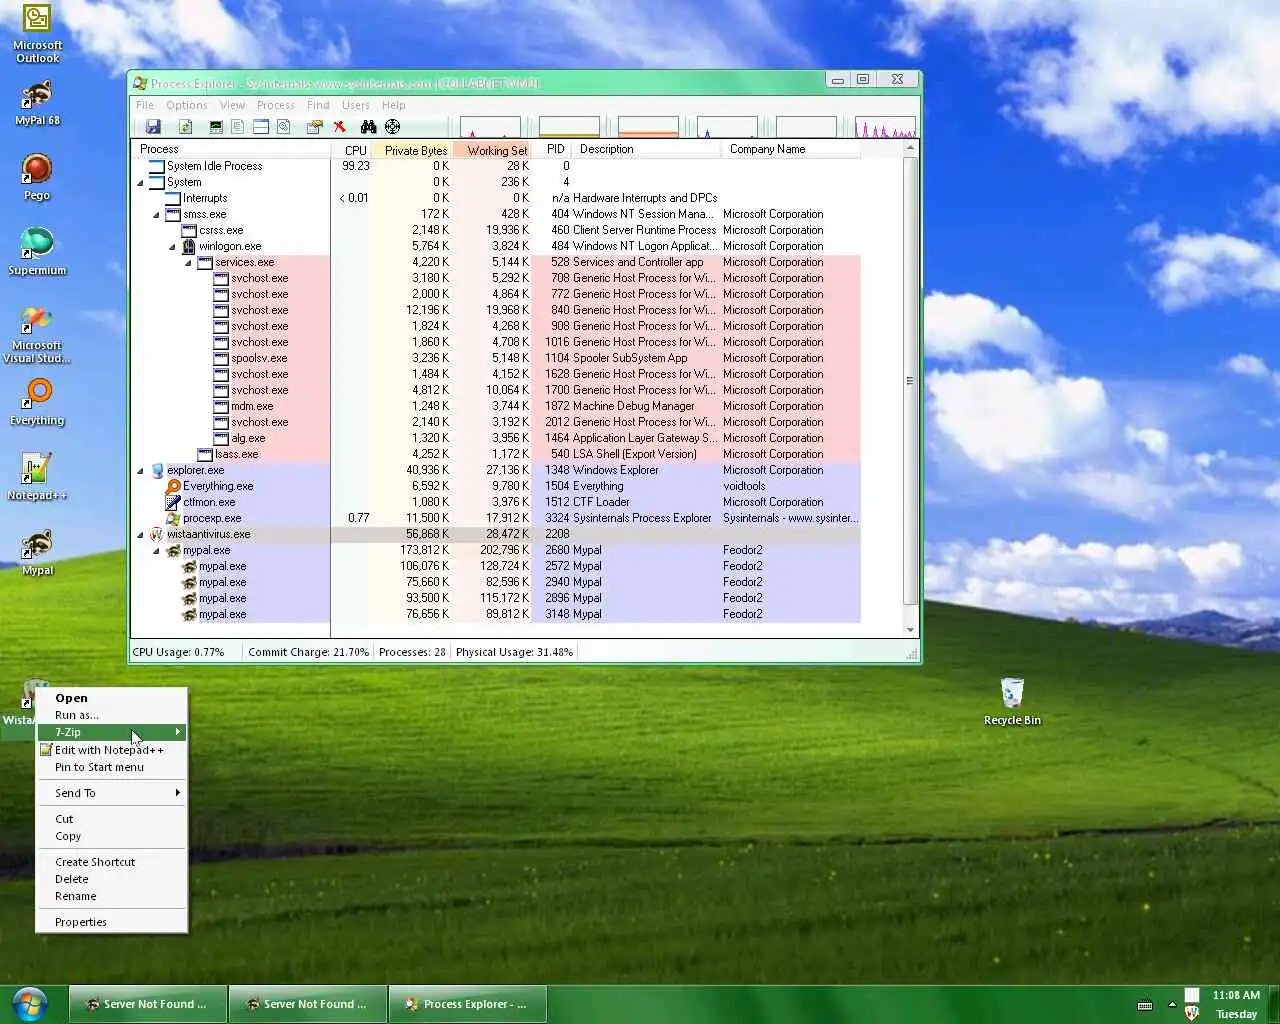Choose Edit with Notepad++ context entry
The height and width of the screenshot is (1024, 1280).
(x=111, y=750)
